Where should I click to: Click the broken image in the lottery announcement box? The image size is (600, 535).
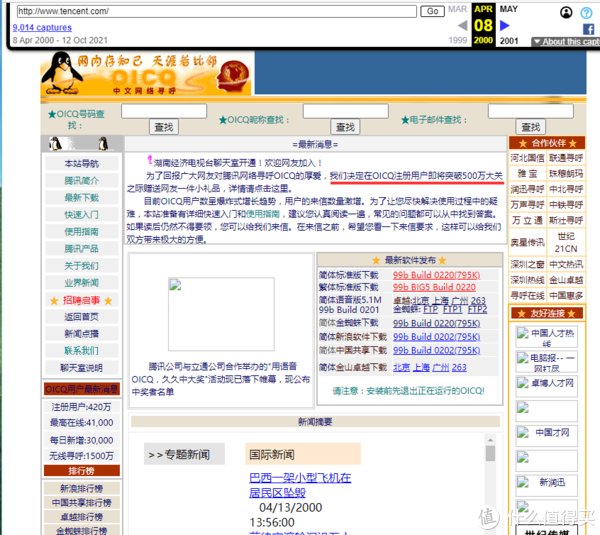[221, 314]
